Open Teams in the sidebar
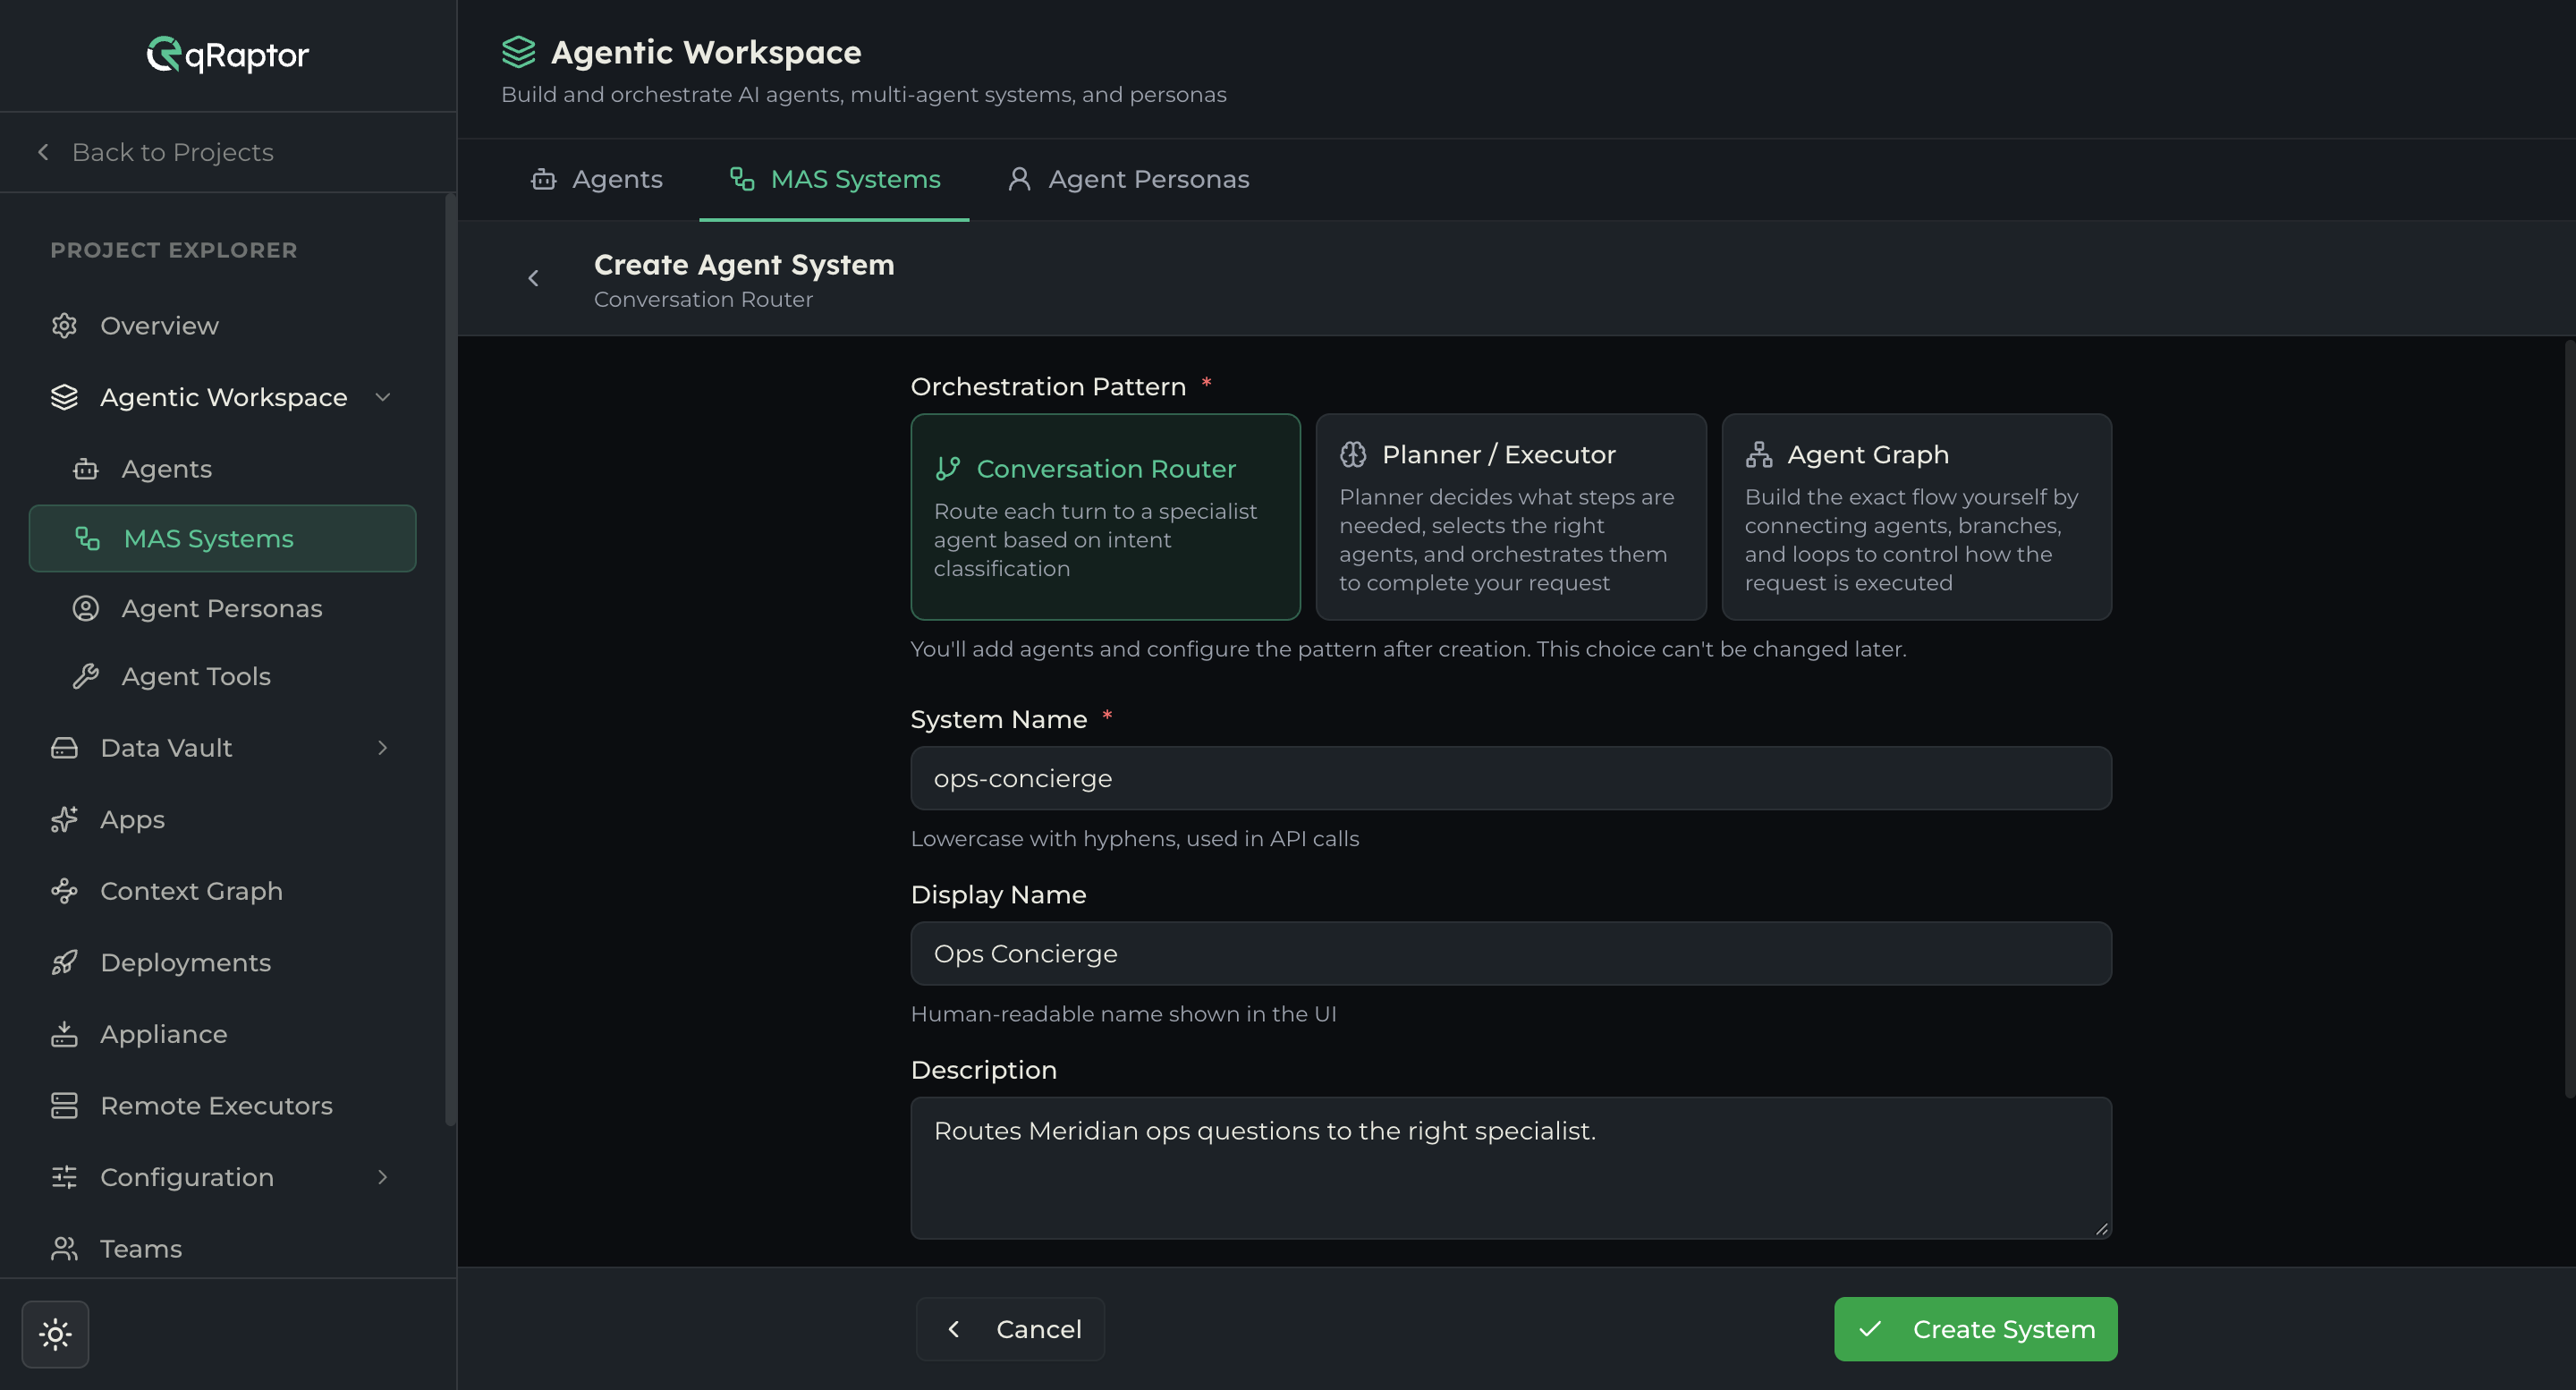The width and height of the screenshot is (2576, 1390). 222,1249
